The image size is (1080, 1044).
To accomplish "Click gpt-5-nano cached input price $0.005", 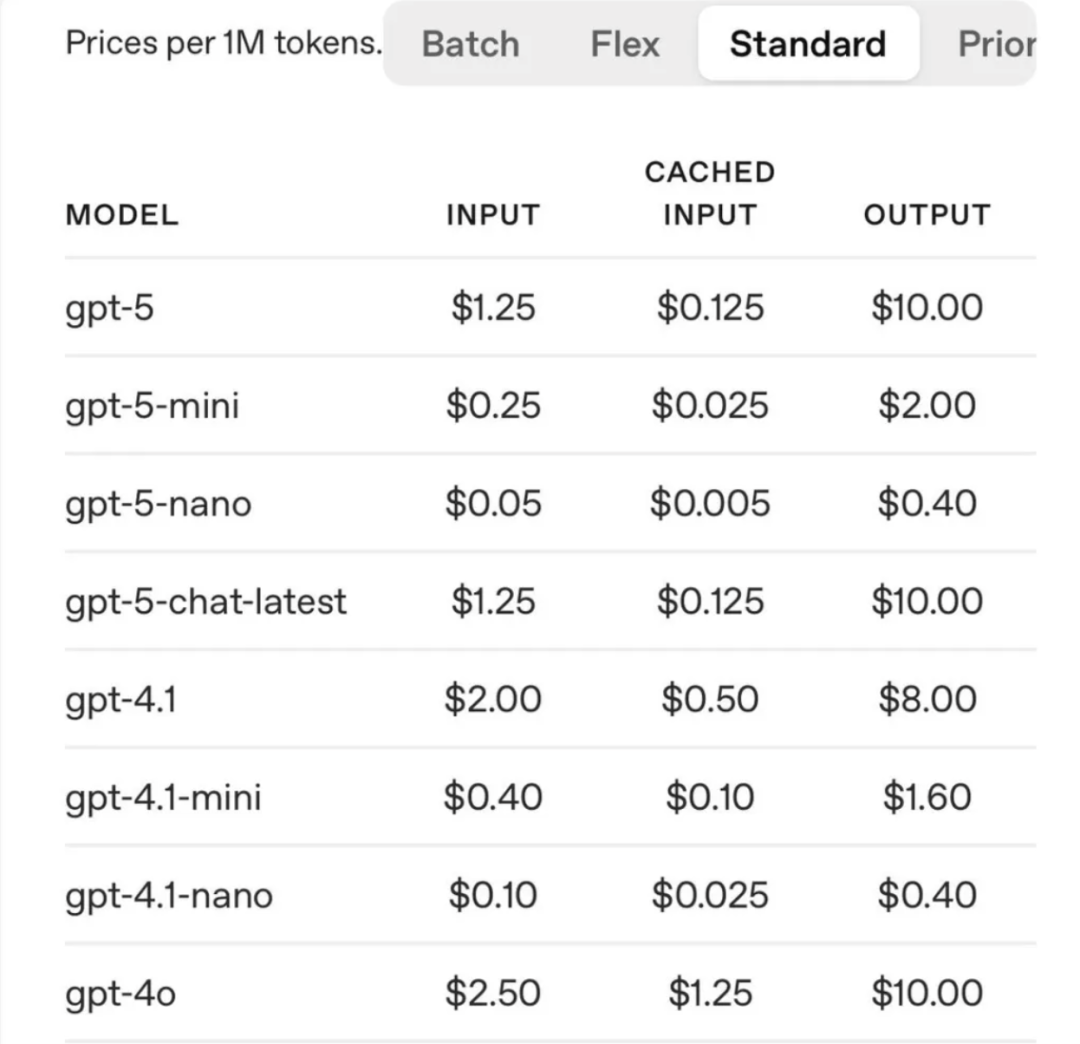I will (x=710, y=503).
